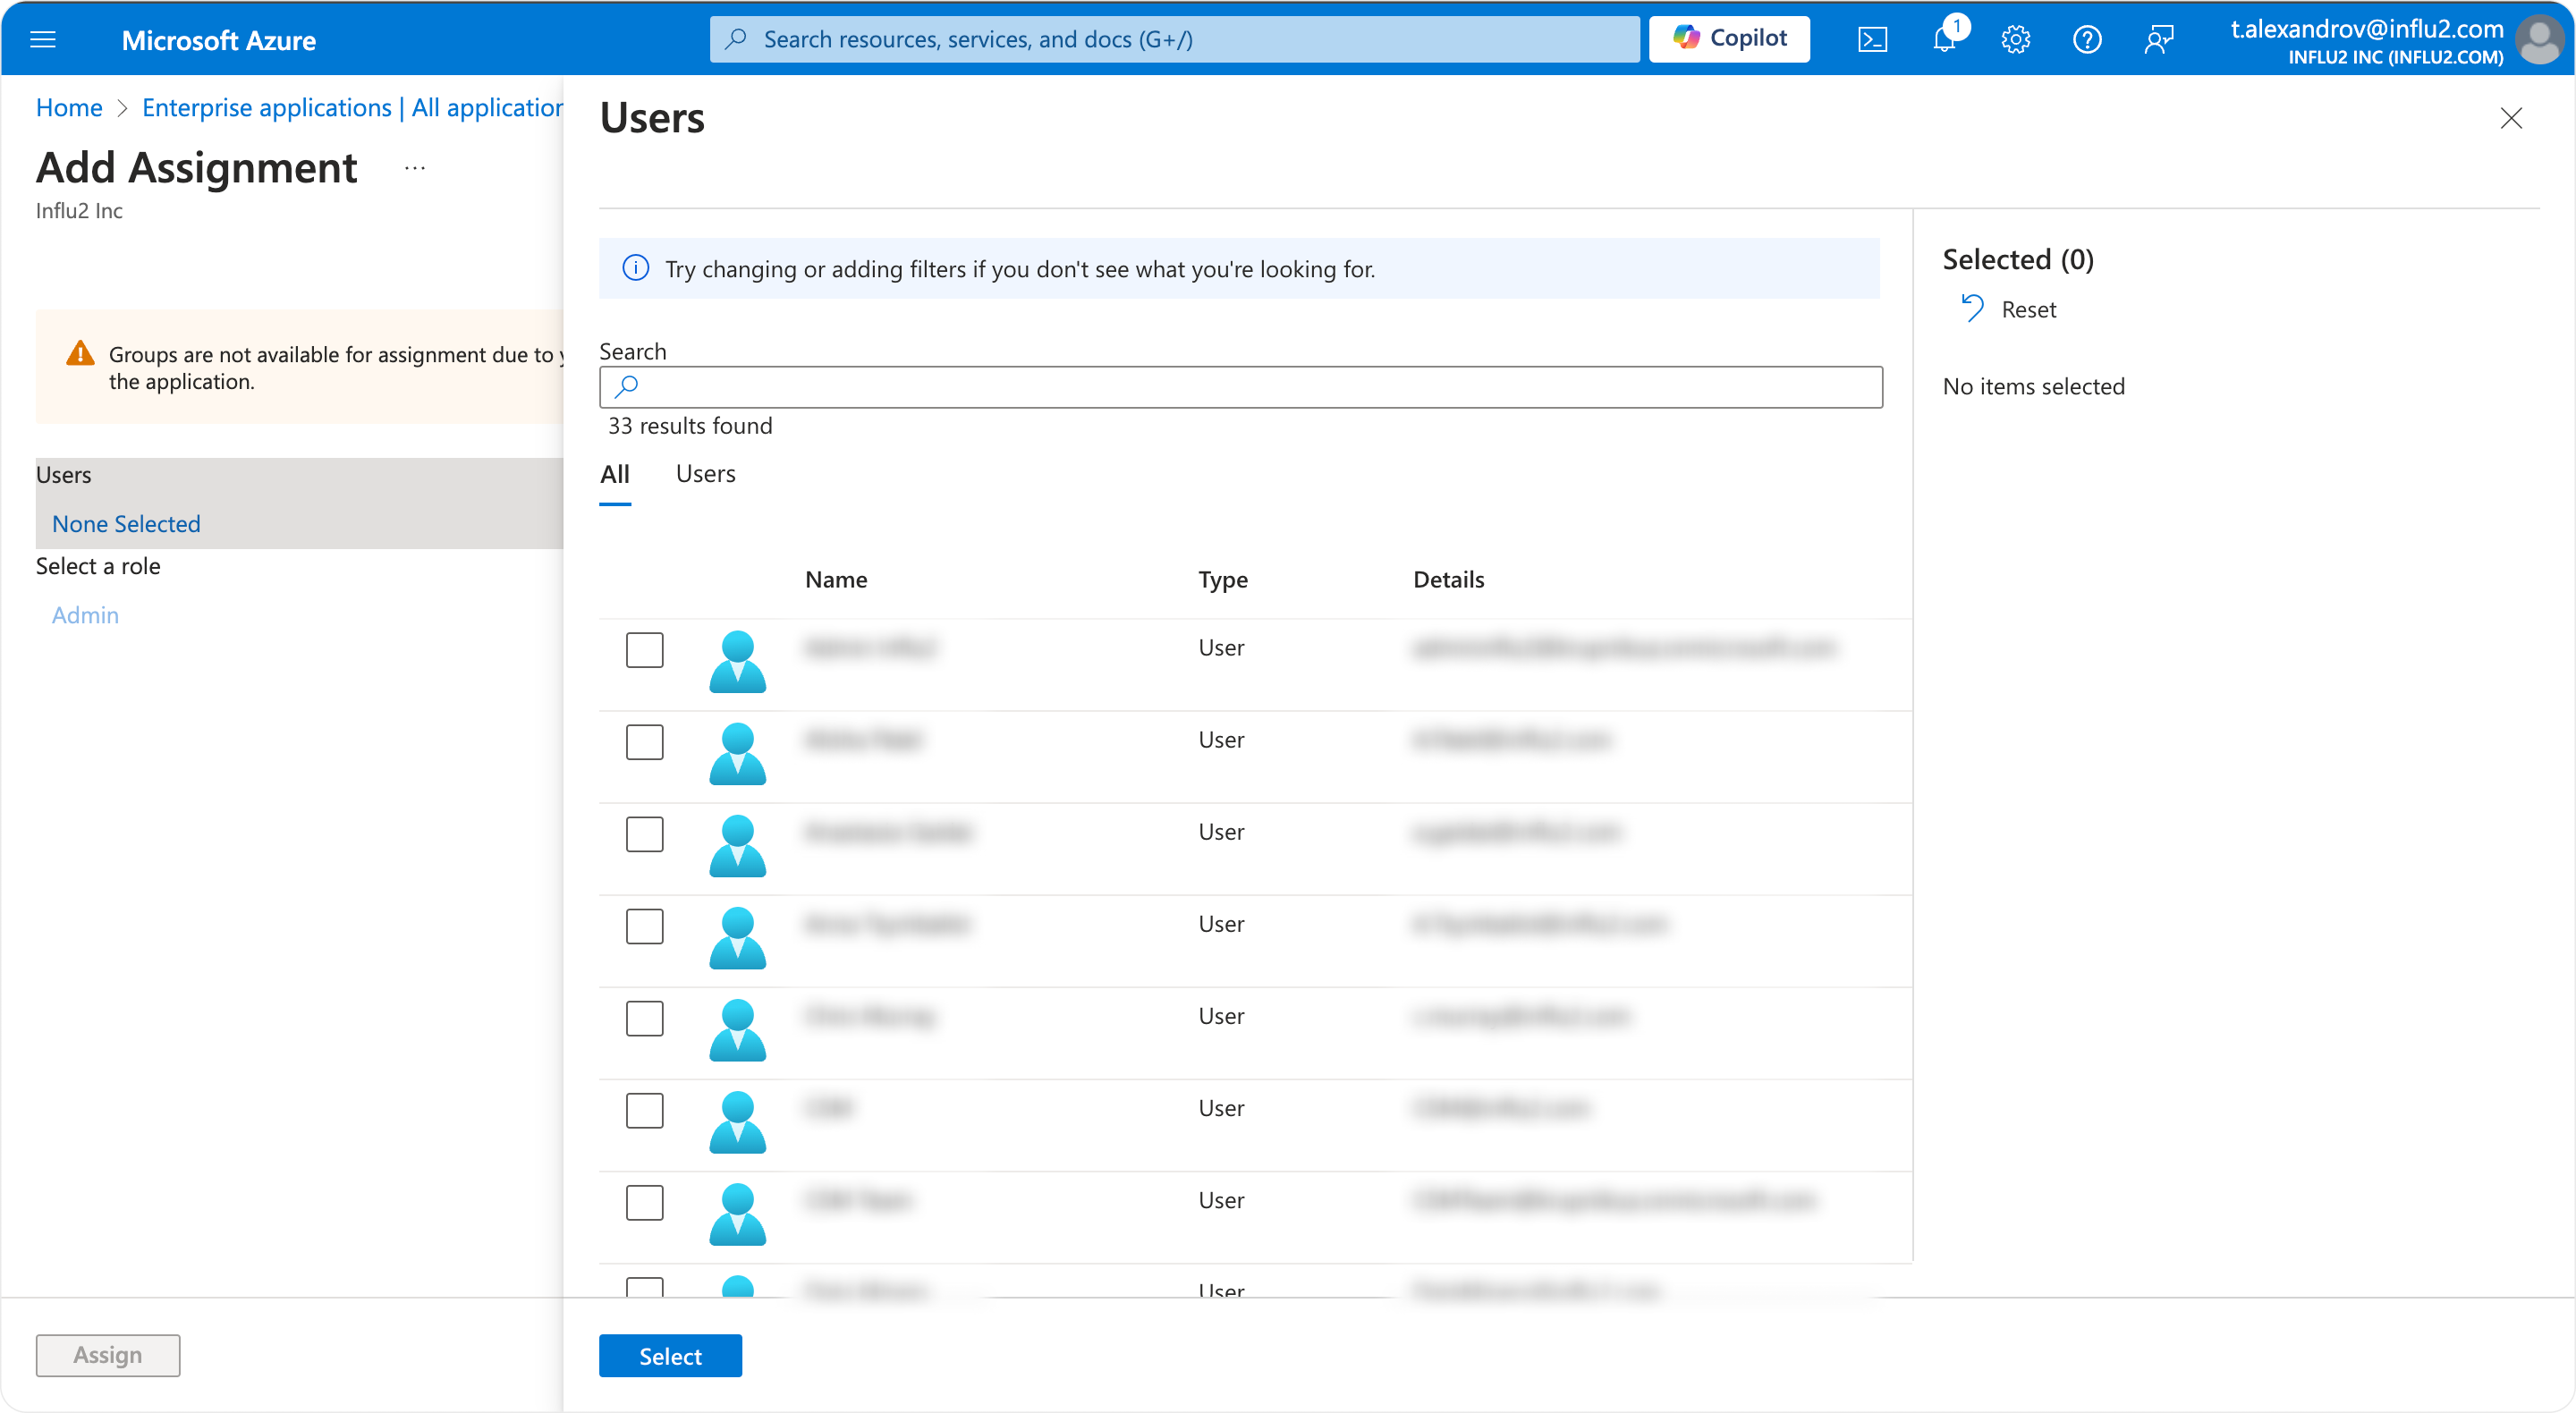Open the Home breadcrumb link
The image size is (2576, 1413).
click(69, 107)
